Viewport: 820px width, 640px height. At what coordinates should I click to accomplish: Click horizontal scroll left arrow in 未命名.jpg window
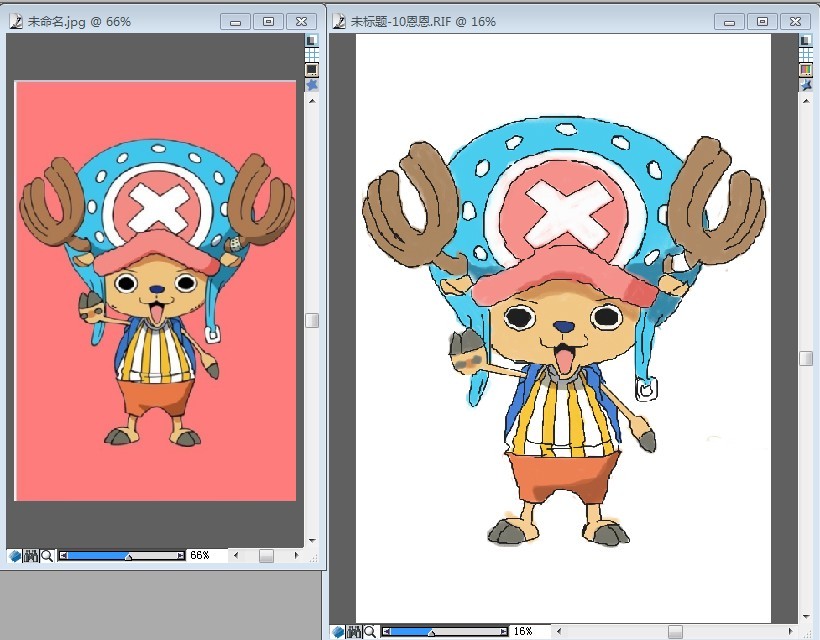click(236, 555)
